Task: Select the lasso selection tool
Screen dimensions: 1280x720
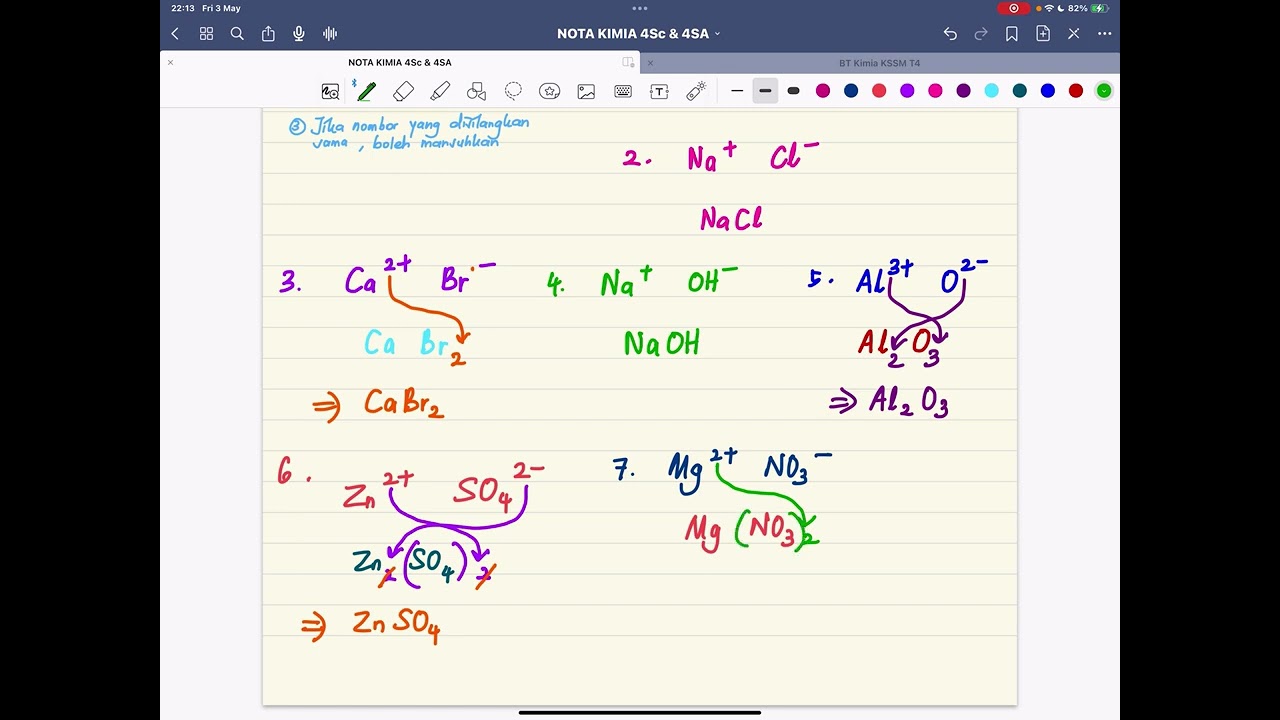Action: pyautogui.click(x=513, y=91)
